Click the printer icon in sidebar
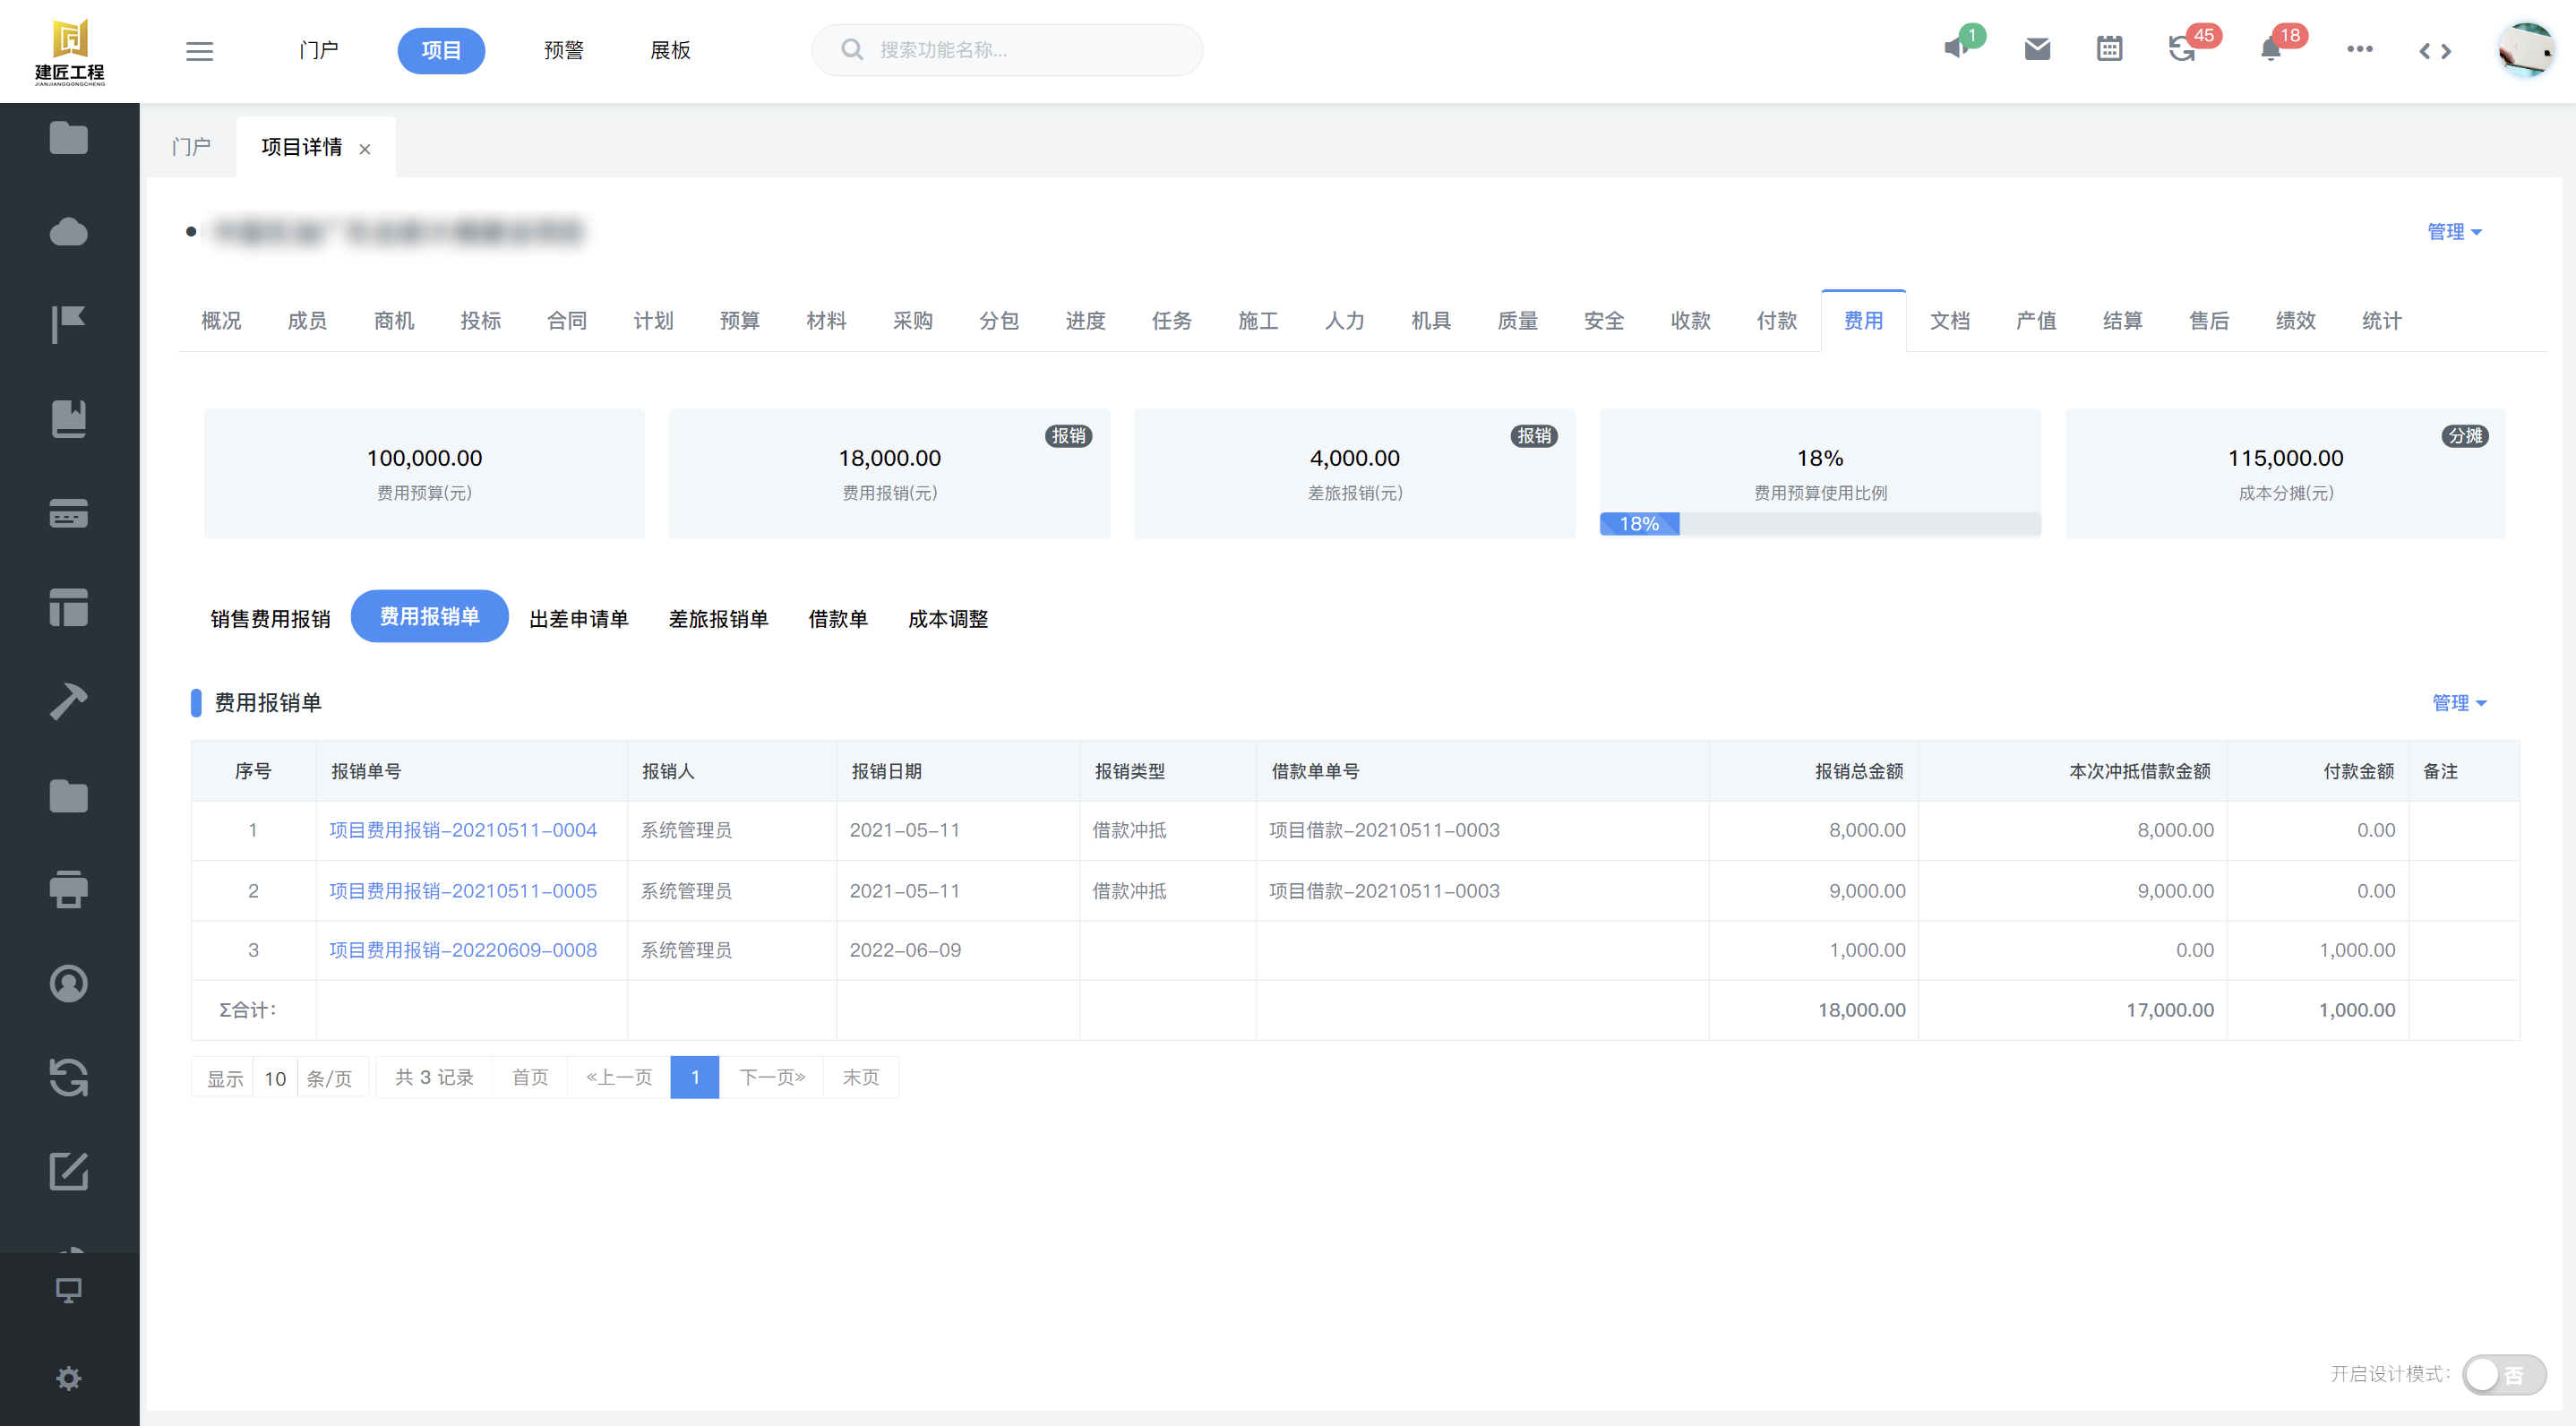 tap(68, 889)
